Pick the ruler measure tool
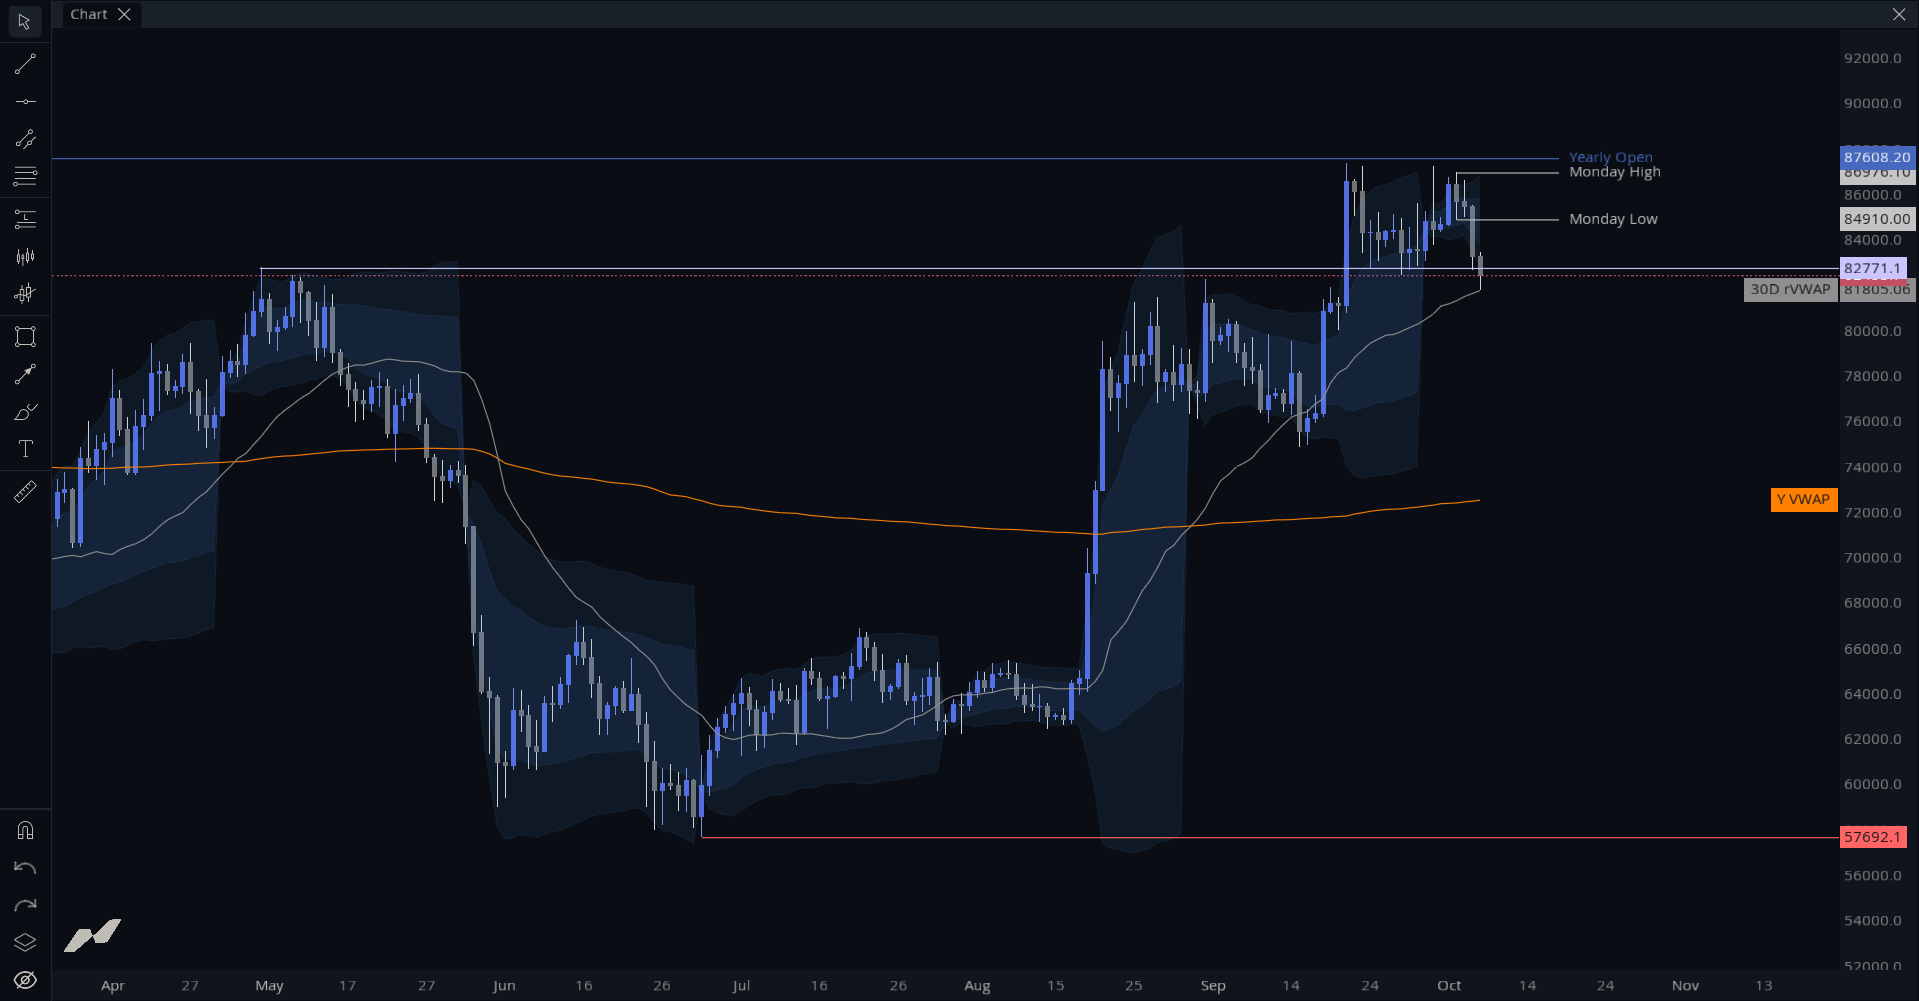Viewport: 1919px width, 1001px height. [25, 491]
